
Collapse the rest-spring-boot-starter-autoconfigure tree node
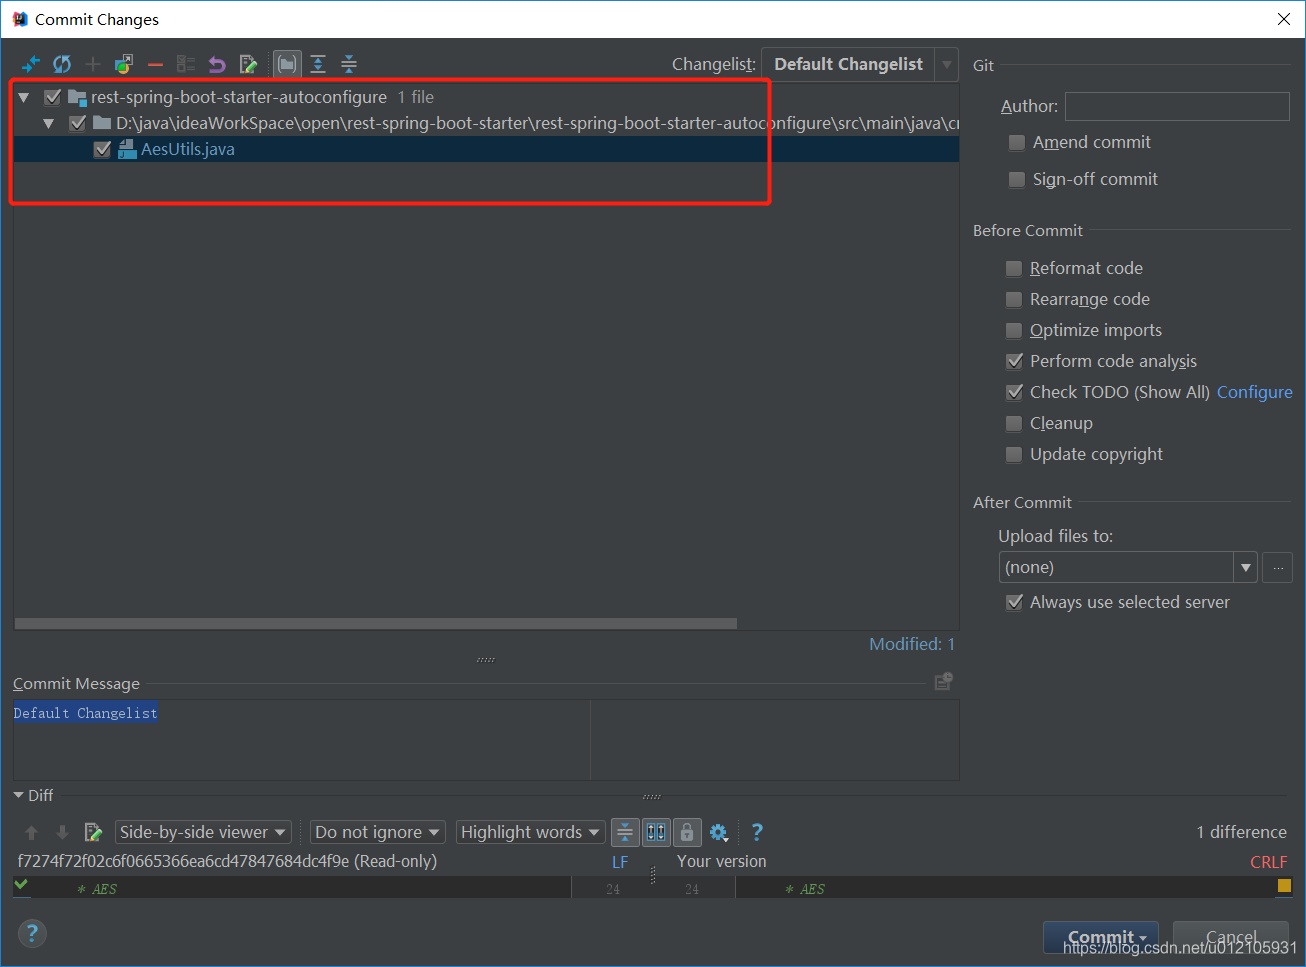tap(24, 98)
